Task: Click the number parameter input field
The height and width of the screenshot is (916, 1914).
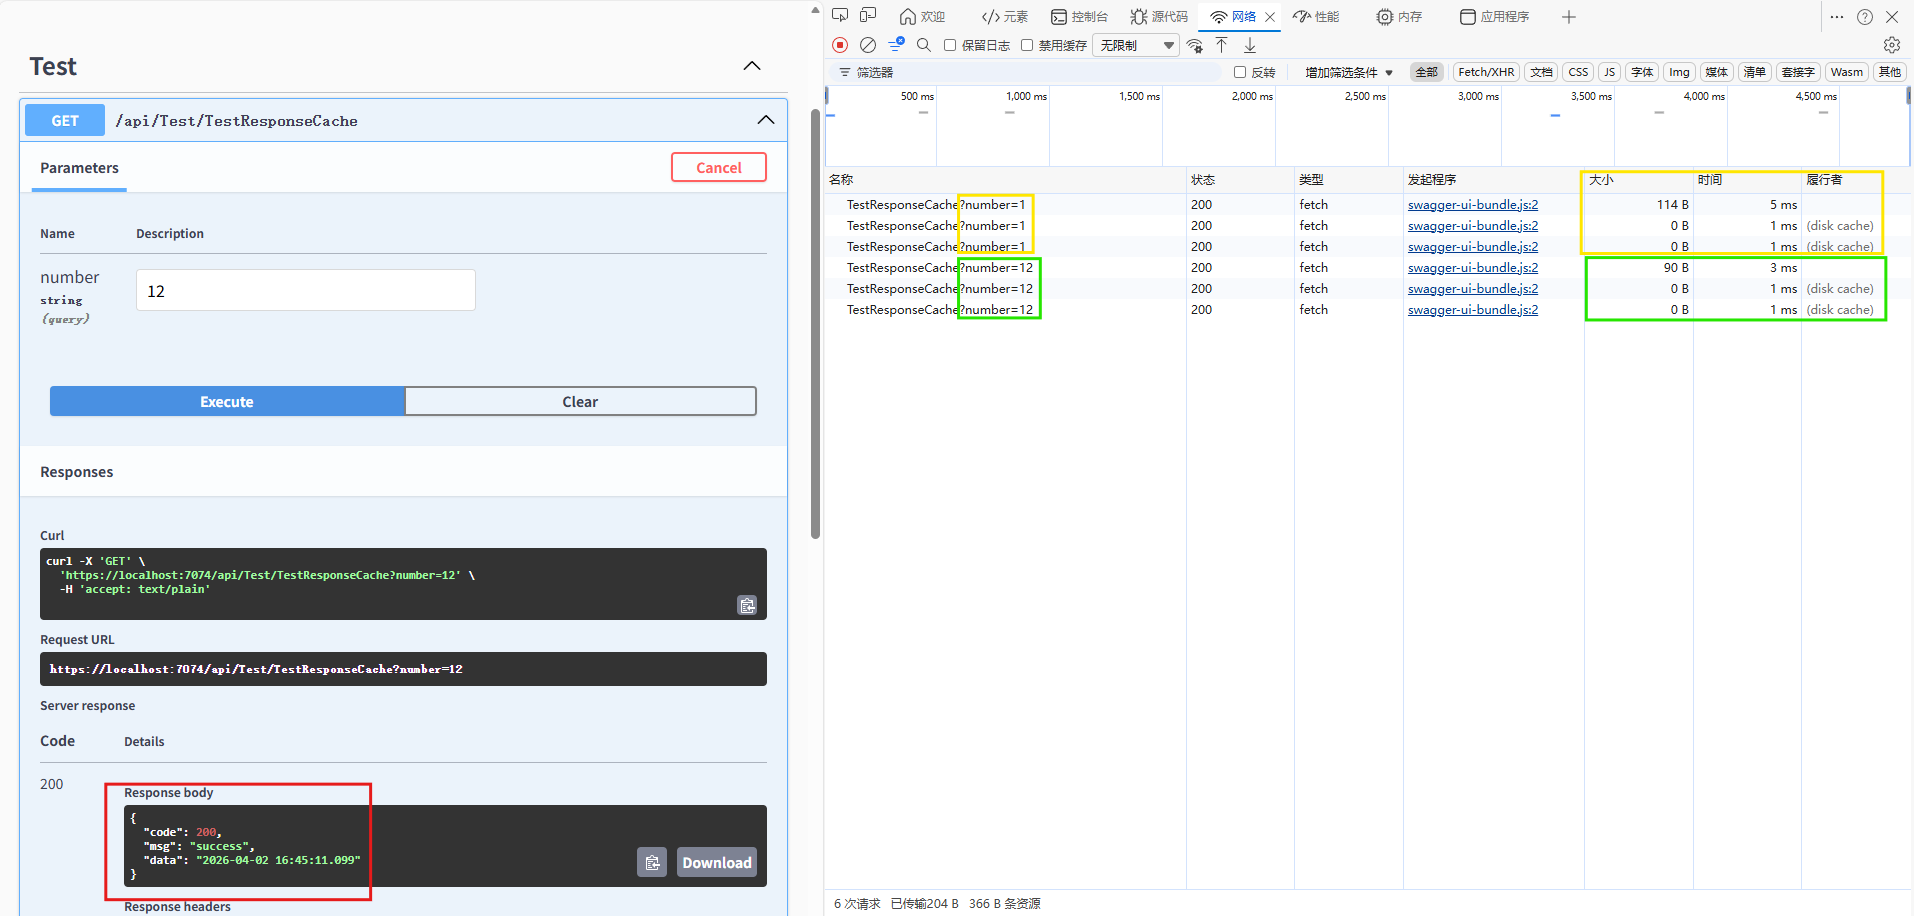Action: 305,291
